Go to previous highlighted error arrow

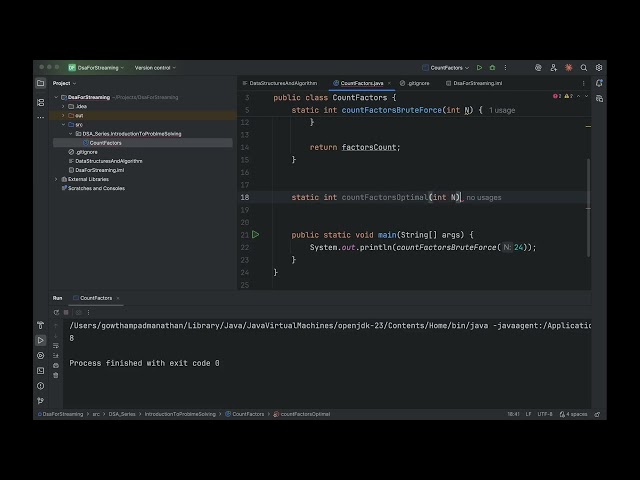(578, 96)
